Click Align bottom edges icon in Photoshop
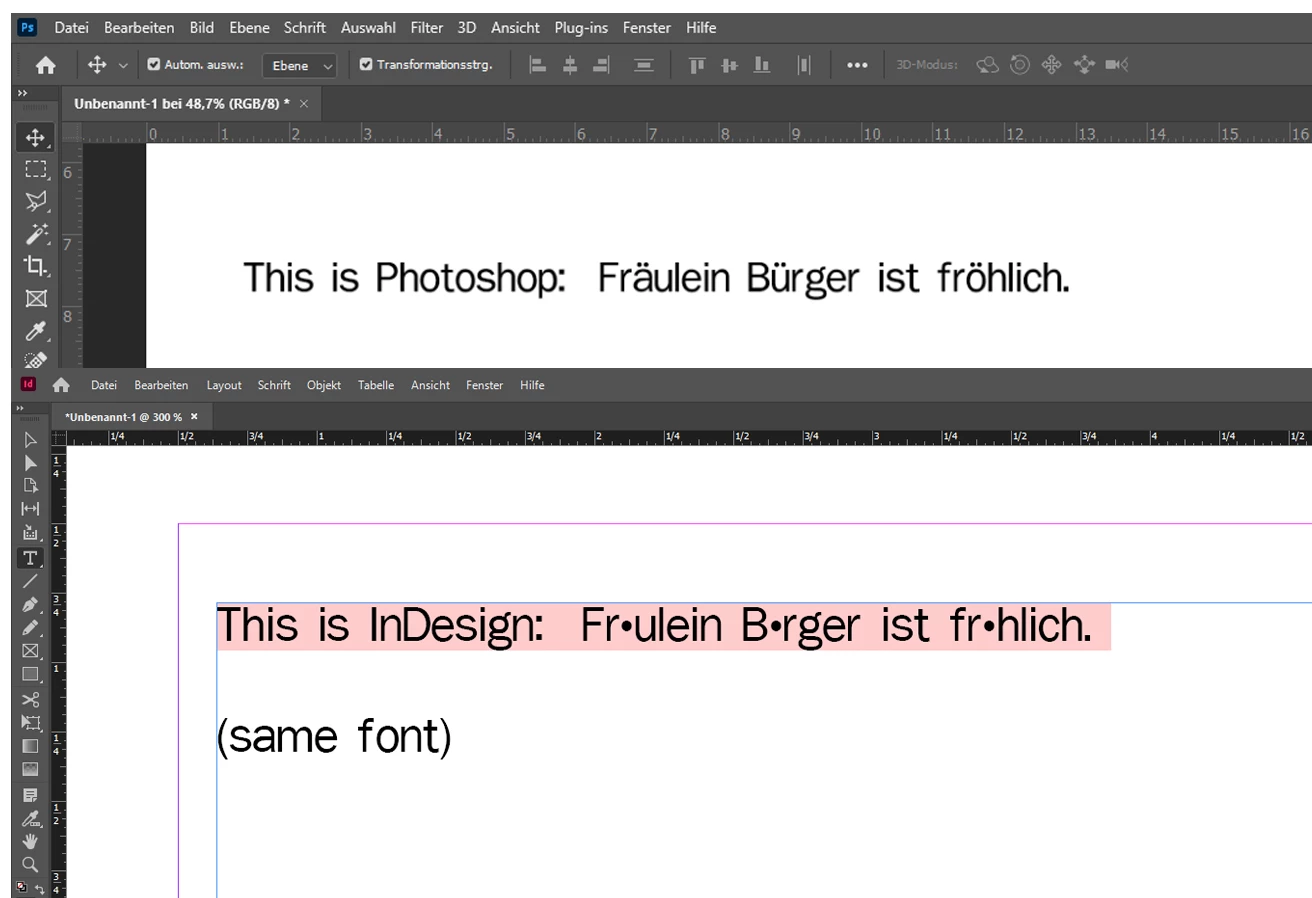The image size is (1312, 898). coord(762,65)
